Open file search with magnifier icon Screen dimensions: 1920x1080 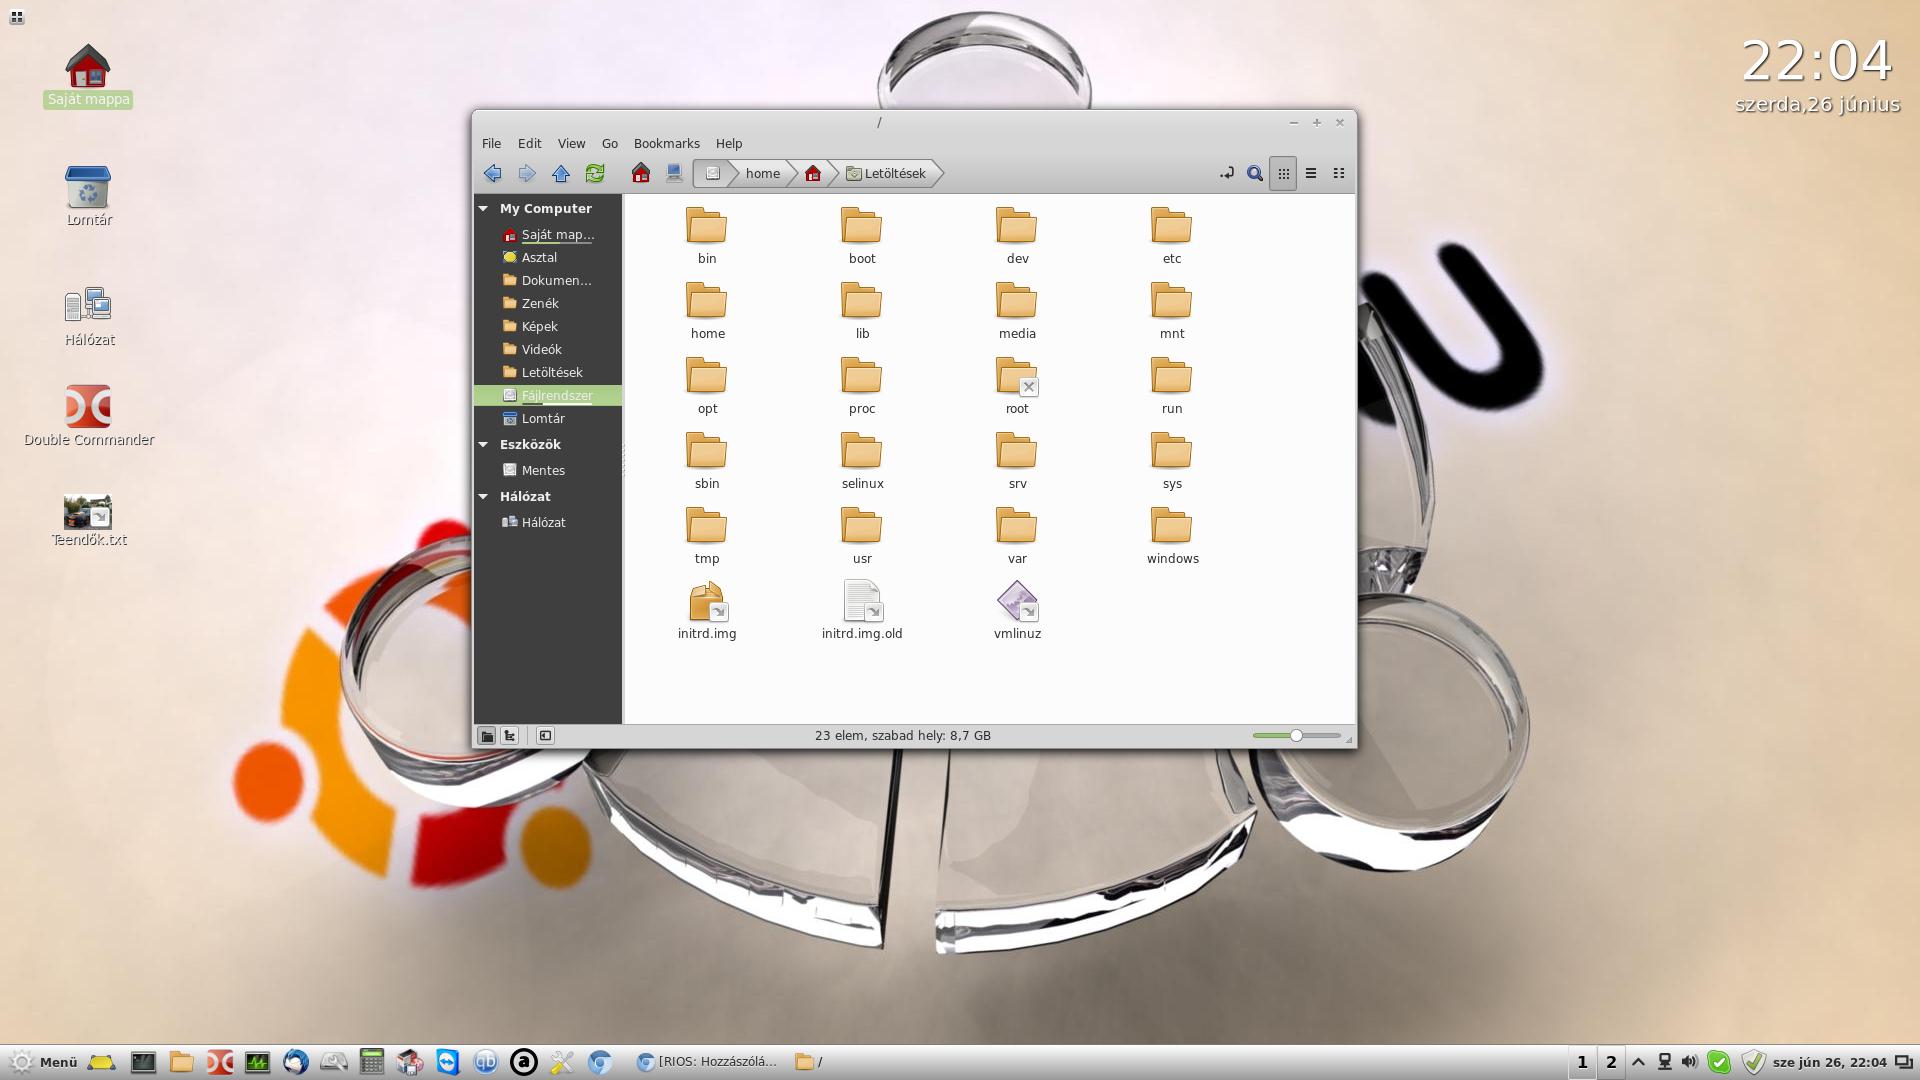[x=1255, y=174]
